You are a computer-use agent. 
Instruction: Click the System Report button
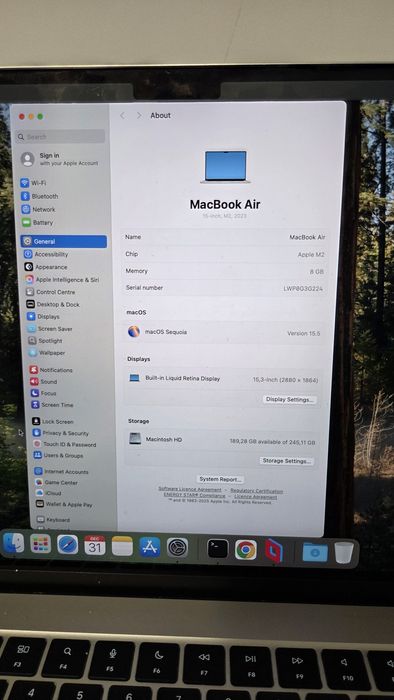[220, 479]
